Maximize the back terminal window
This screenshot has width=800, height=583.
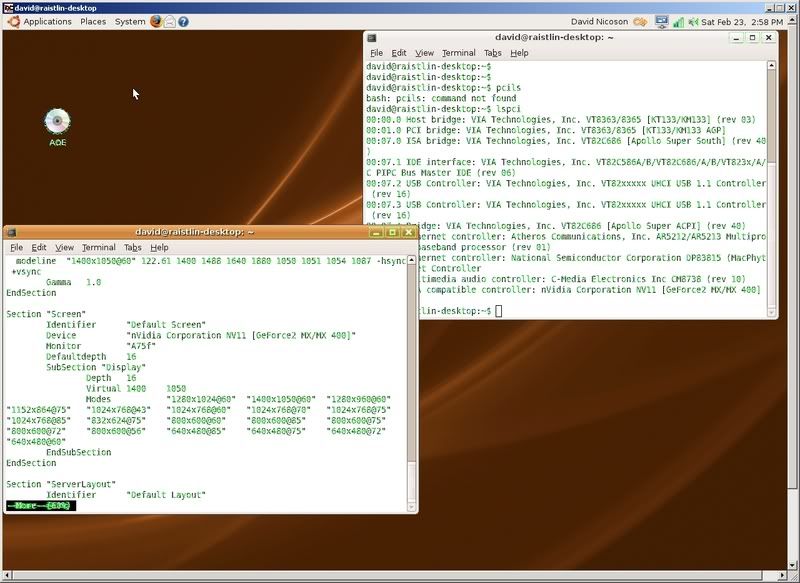(x=752, y=38)
